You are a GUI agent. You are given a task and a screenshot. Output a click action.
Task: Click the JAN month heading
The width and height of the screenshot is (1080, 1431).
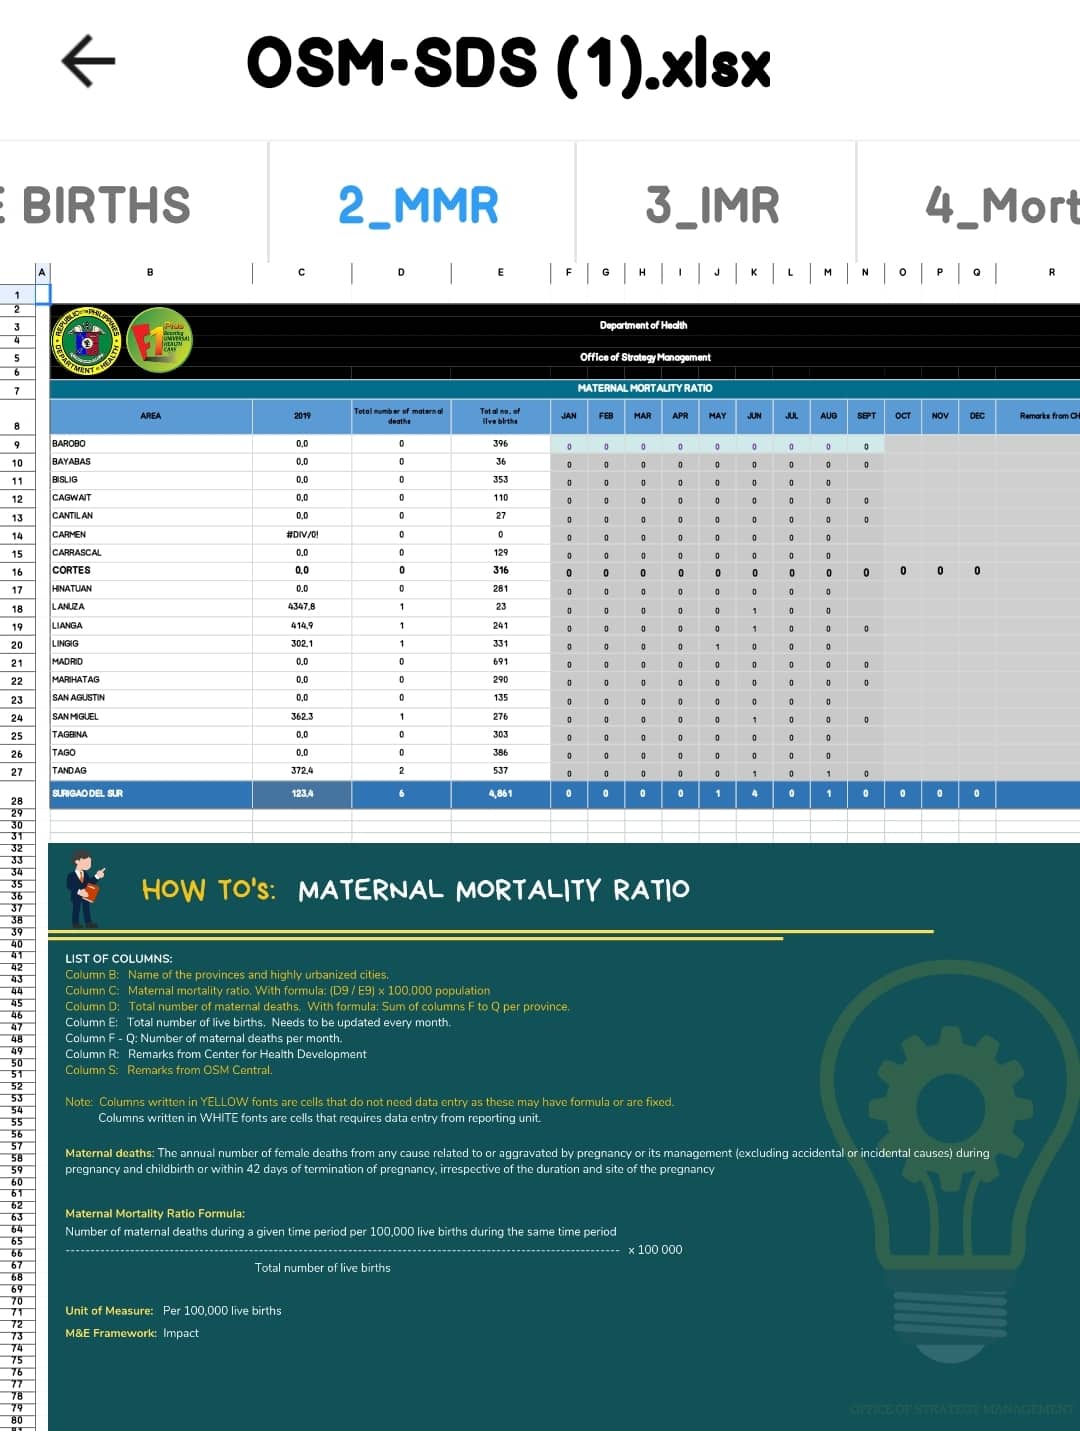click(x=569, y=416)
